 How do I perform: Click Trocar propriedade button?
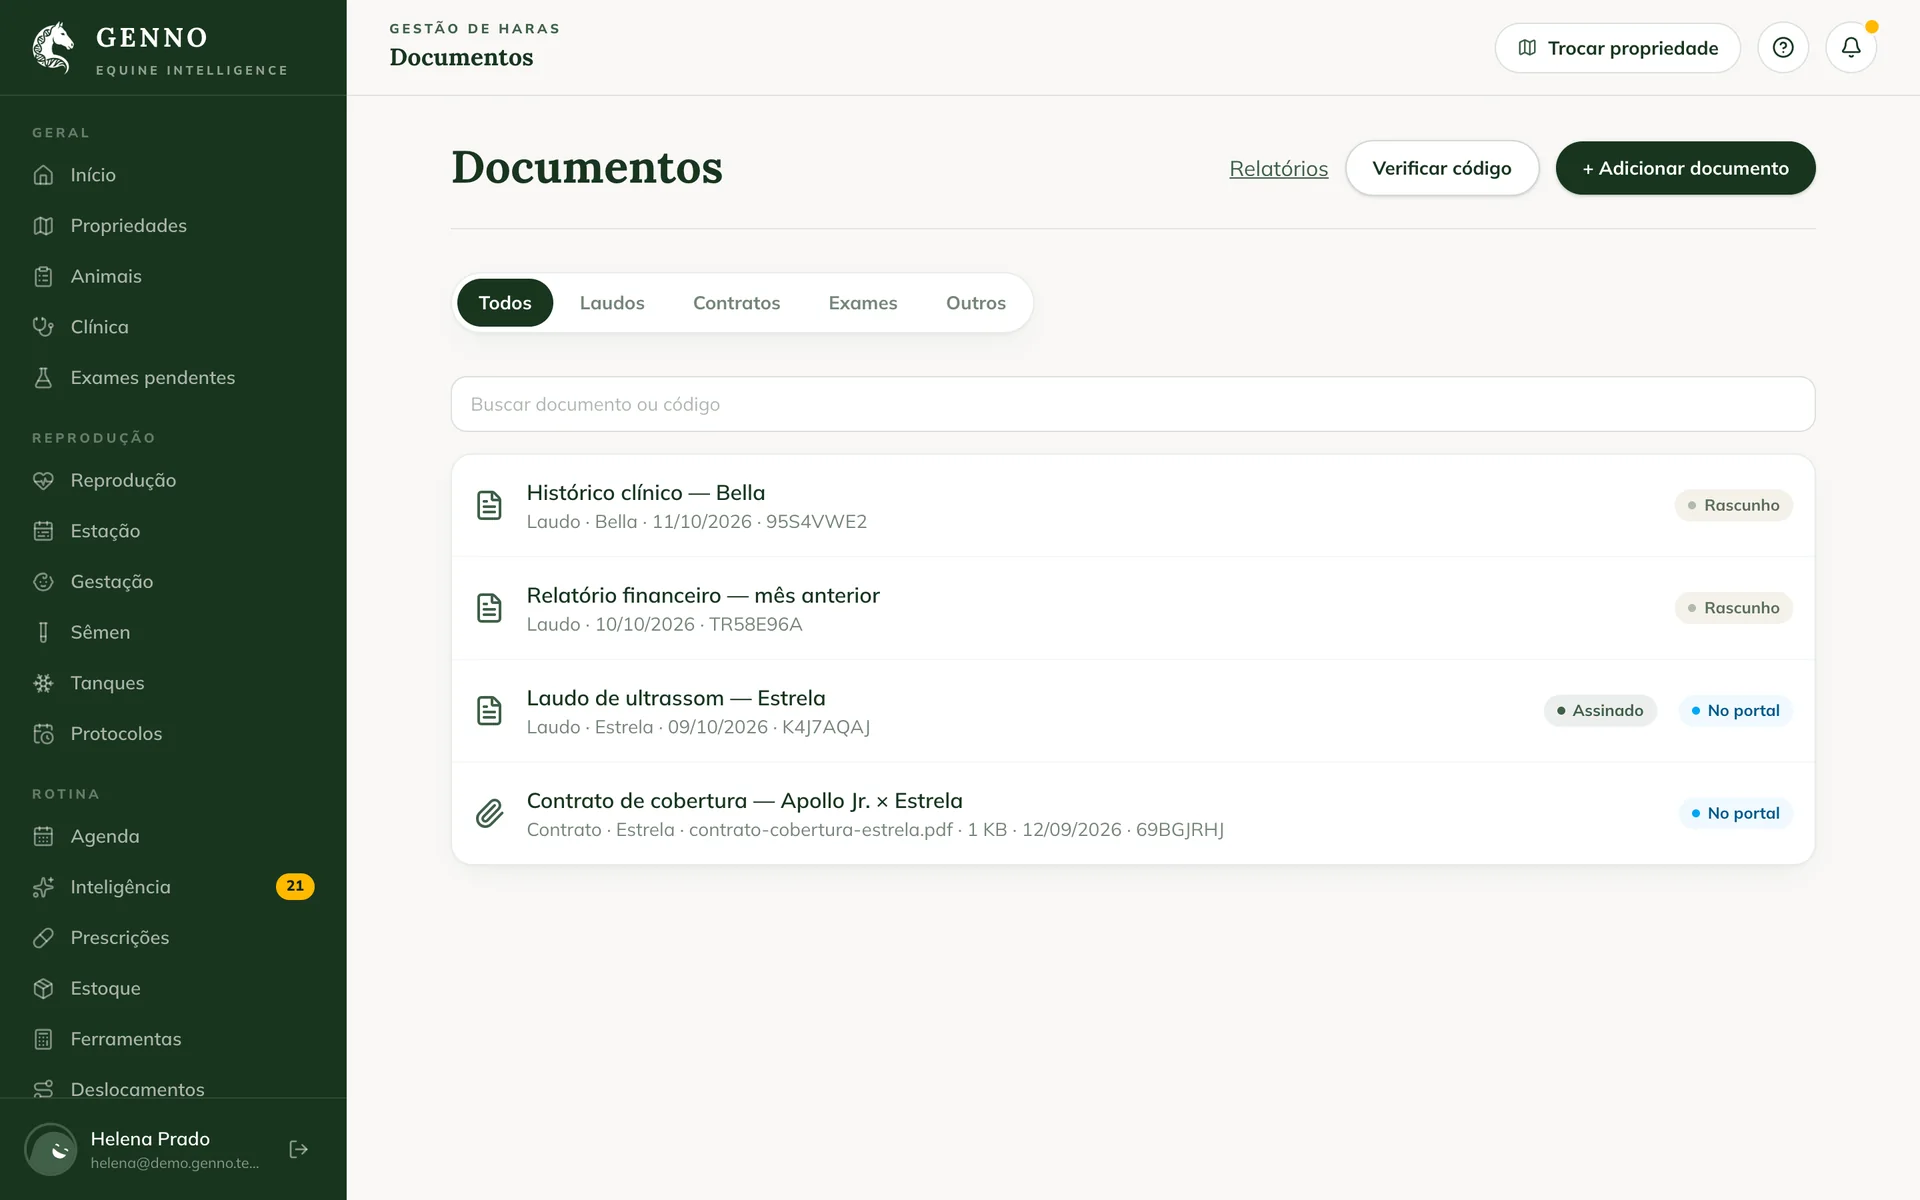[1618, 48]
